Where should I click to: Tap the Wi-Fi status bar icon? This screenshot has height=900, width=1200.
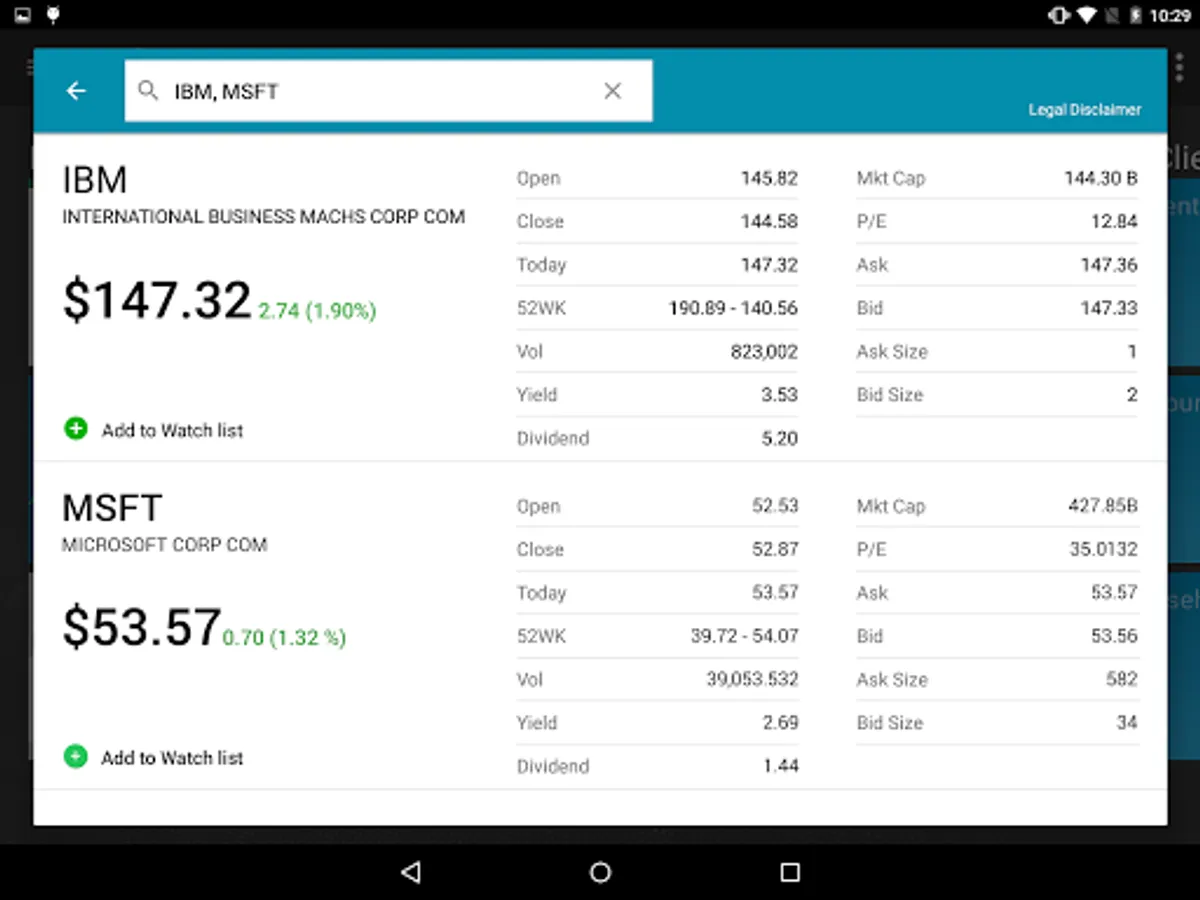[x=1087, y=15]
